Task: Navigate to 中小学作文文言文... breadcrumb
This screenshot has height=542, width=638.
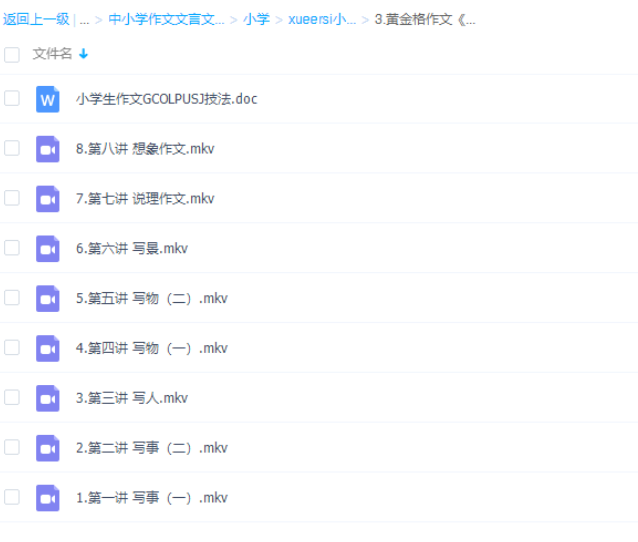Action: point(166,19)
